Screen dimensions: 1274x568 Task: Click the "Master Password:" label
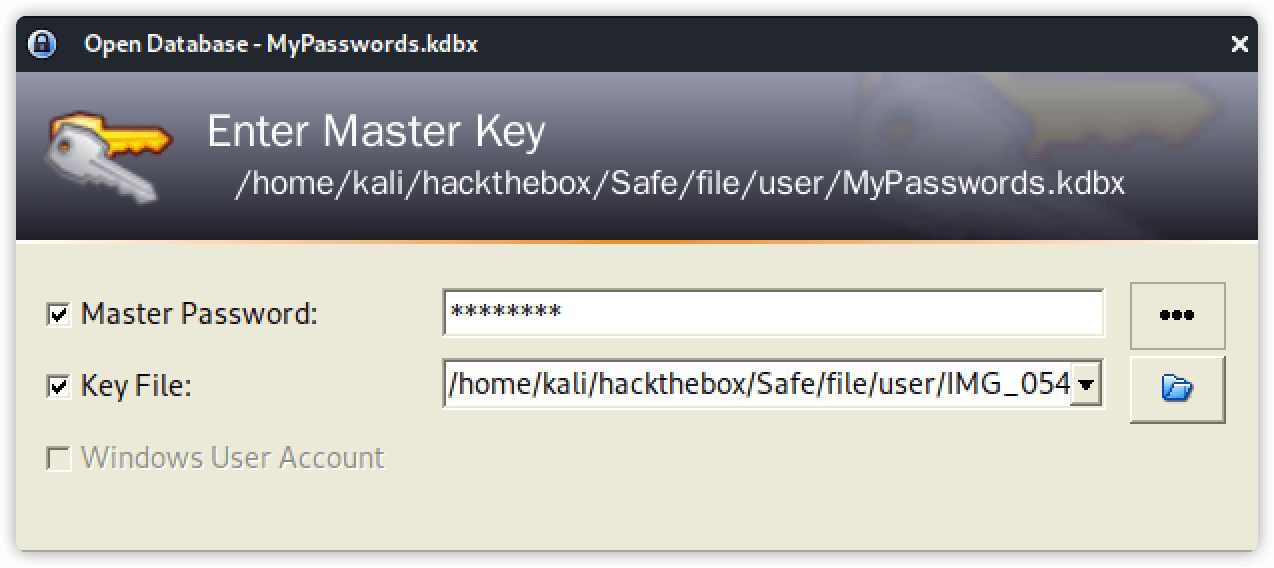click(199, 314)
